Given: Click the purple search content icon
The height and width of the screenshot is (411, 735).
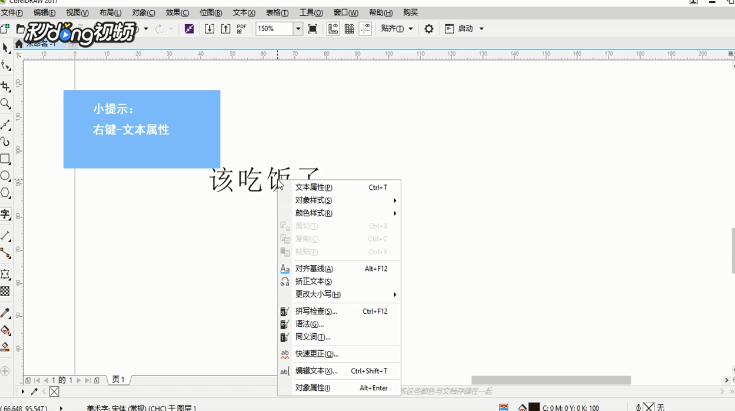Looking at the screenshot, I should click(189, 29).
